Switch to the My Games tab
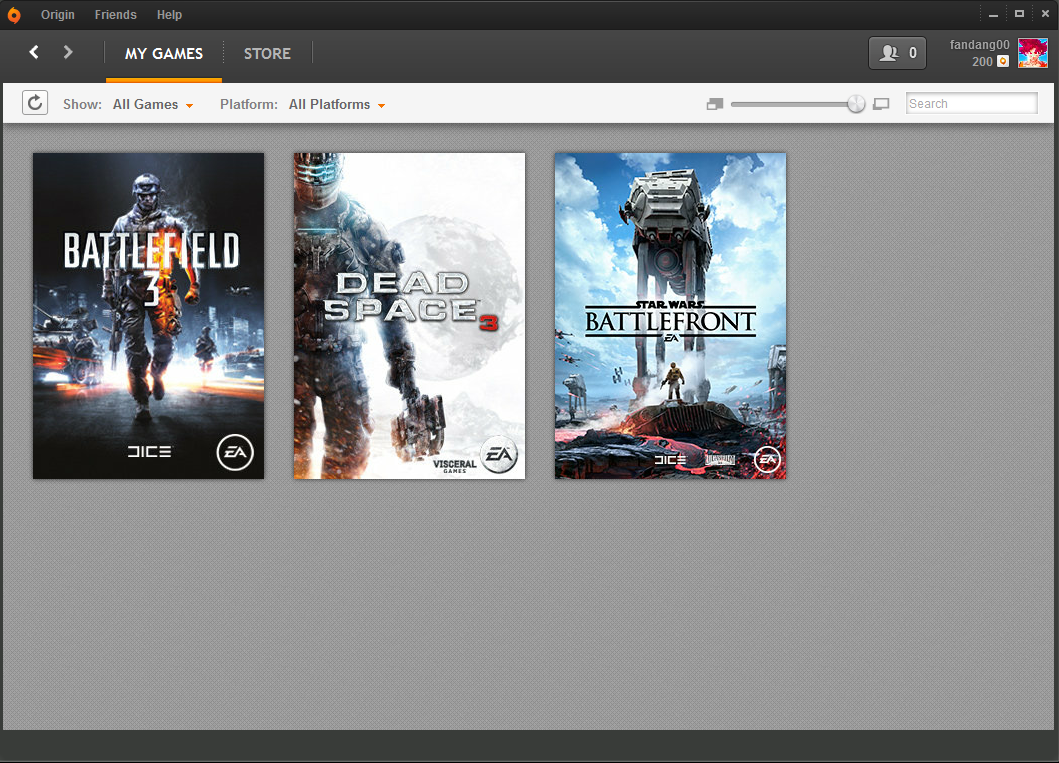The height and width of the screenshot is (763, 1059). click(x=163, y=54)
